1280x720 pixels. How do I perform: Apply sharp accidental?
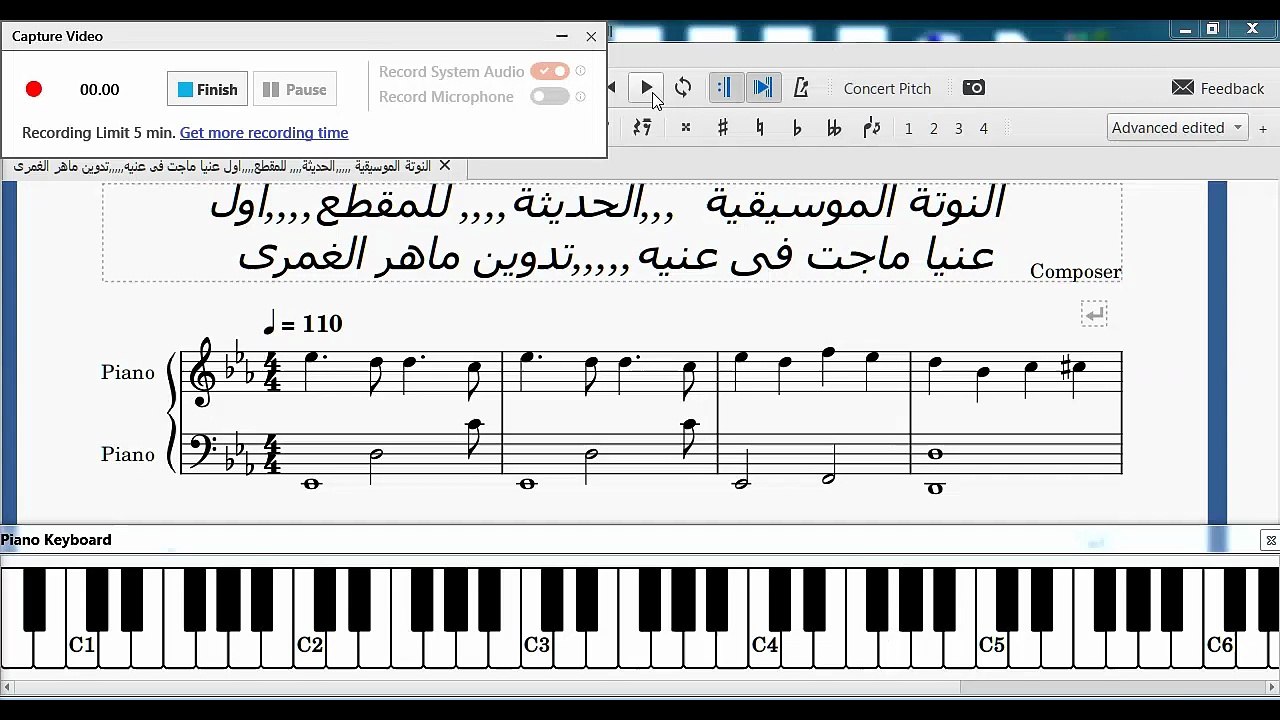click(722, 128)
